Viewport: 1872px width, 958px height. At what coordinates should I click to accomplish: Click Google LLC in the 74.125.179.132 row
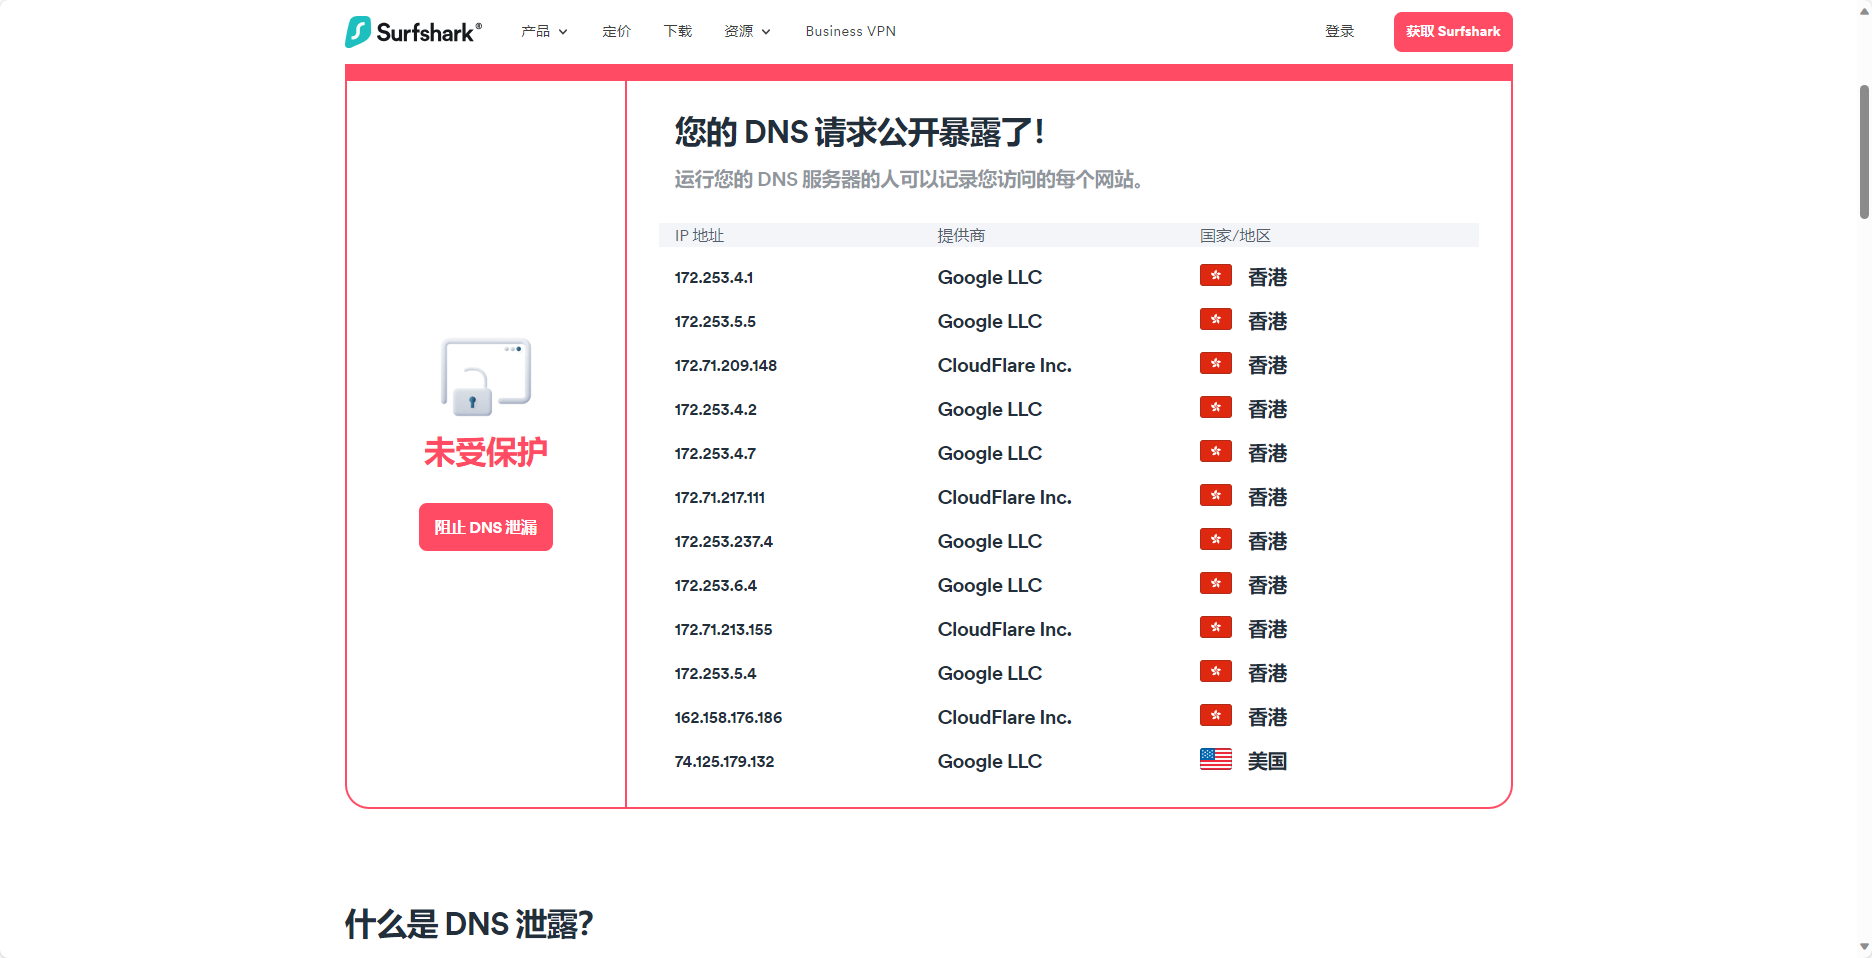tap(990, 762)
